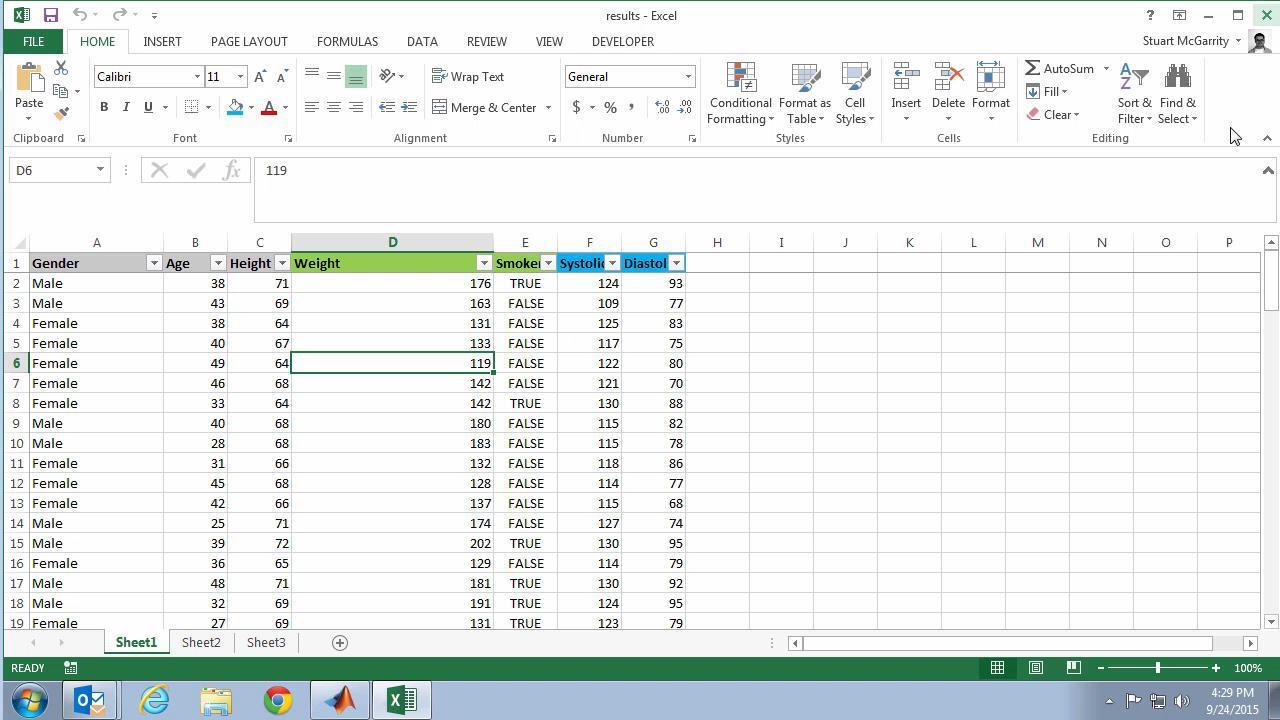This screenshot has width=1280, height=720.
Task: Click the Increase Decimal icon
Action: [x=662, y=107]
